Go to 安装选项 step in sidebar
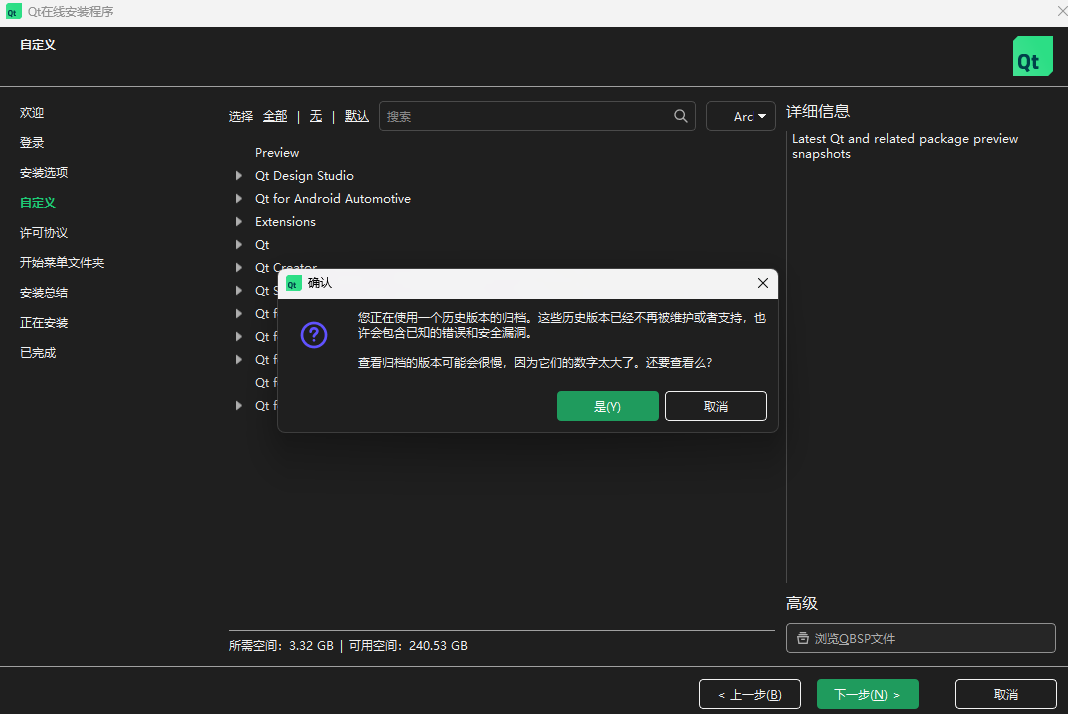 [x=44, y=173]
